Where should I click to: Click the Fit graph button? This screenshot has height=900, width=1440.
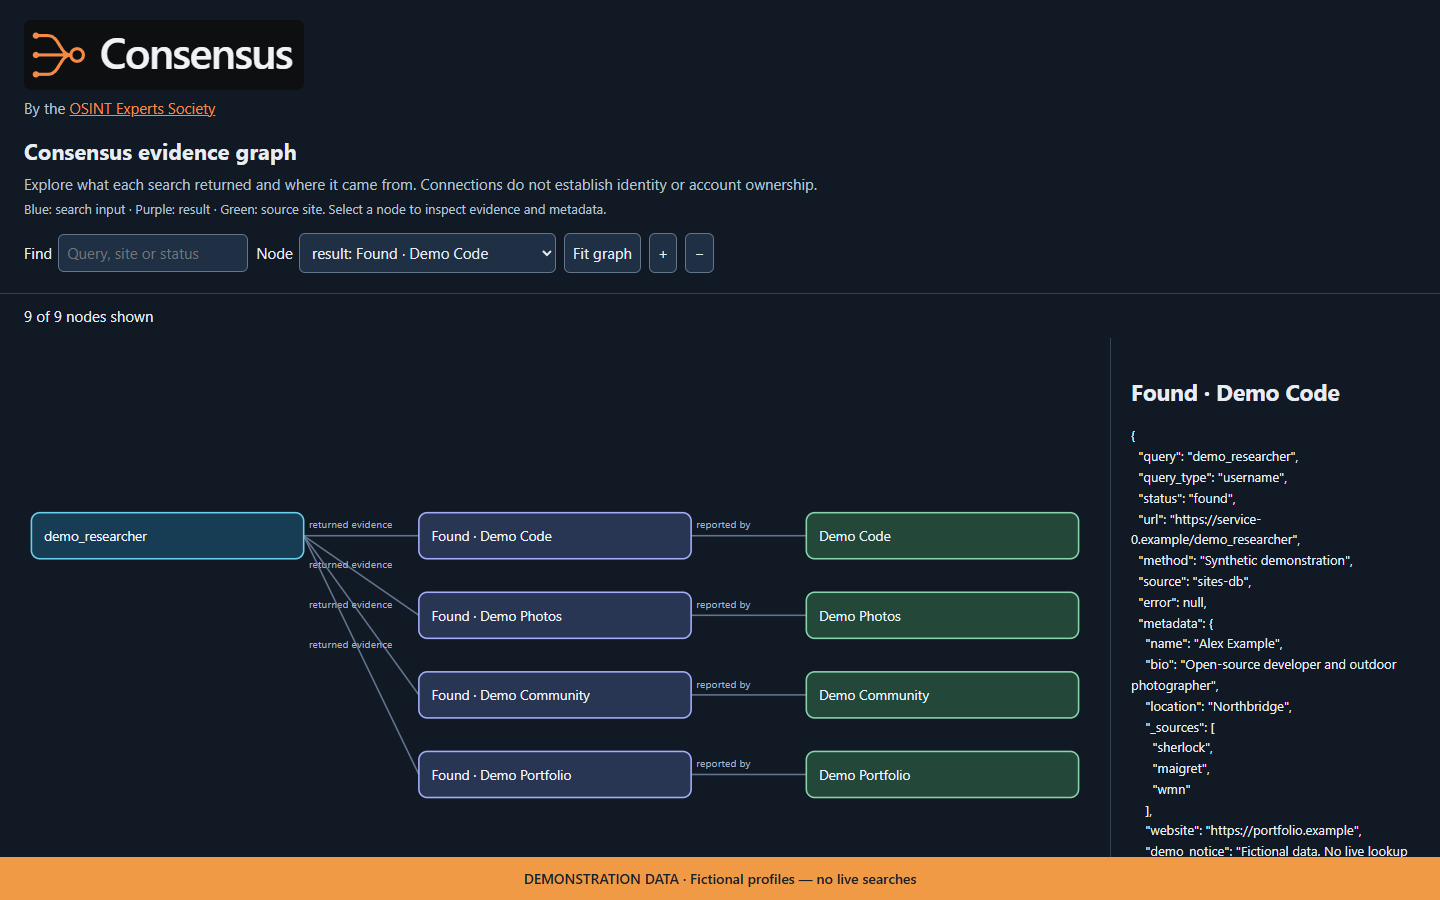(602, 253)
